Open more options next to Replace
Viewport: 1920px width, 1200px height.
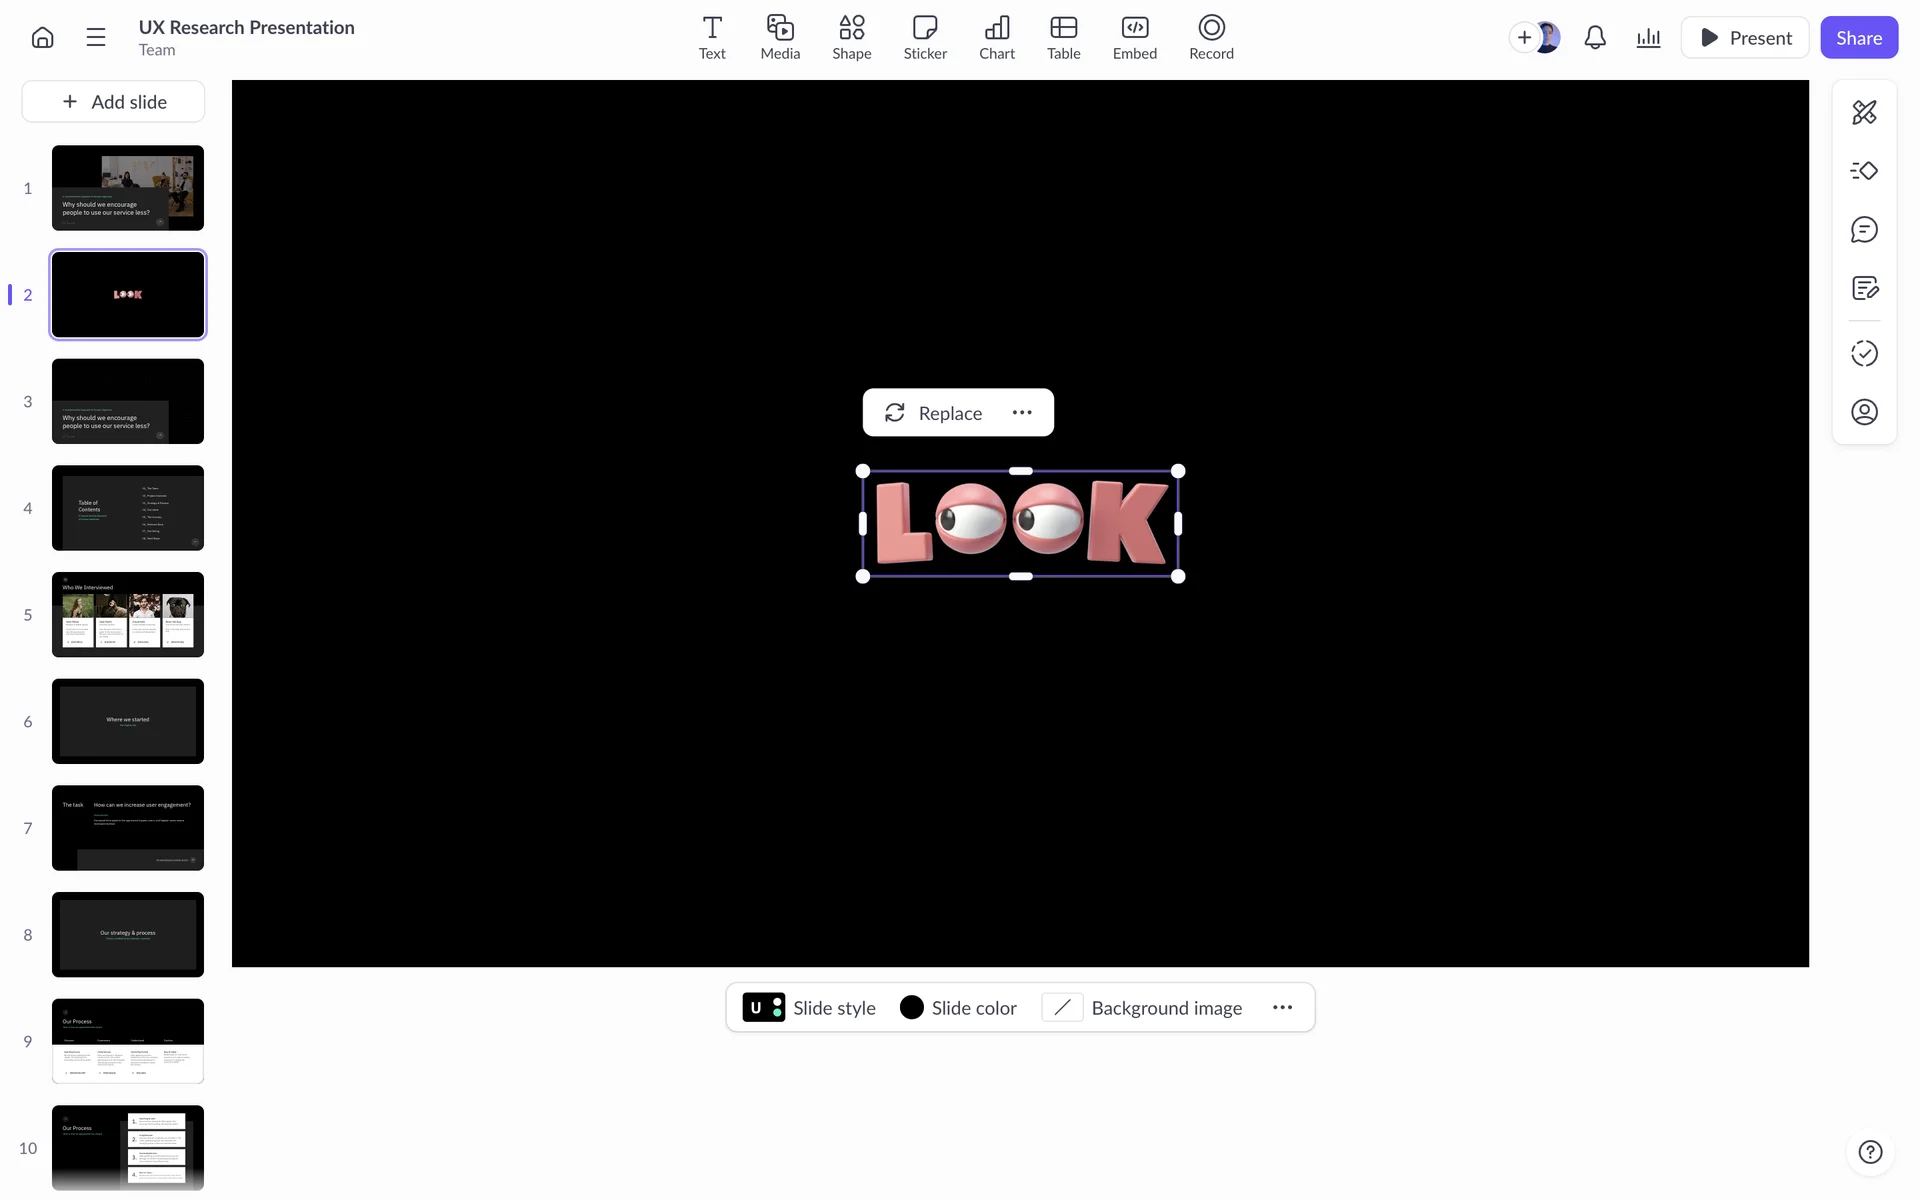(1021, 413)
